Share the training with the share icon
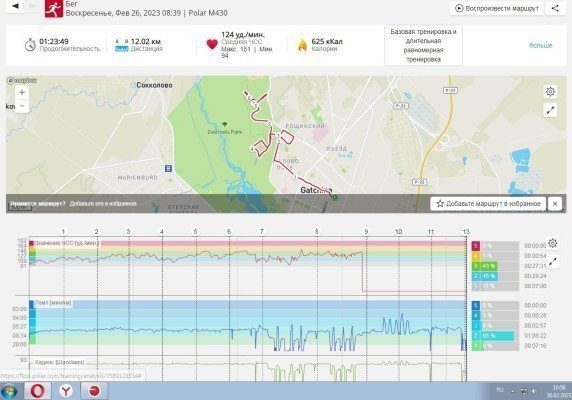The width and height of the screenshot is (572, 400). tap(555, 8)
